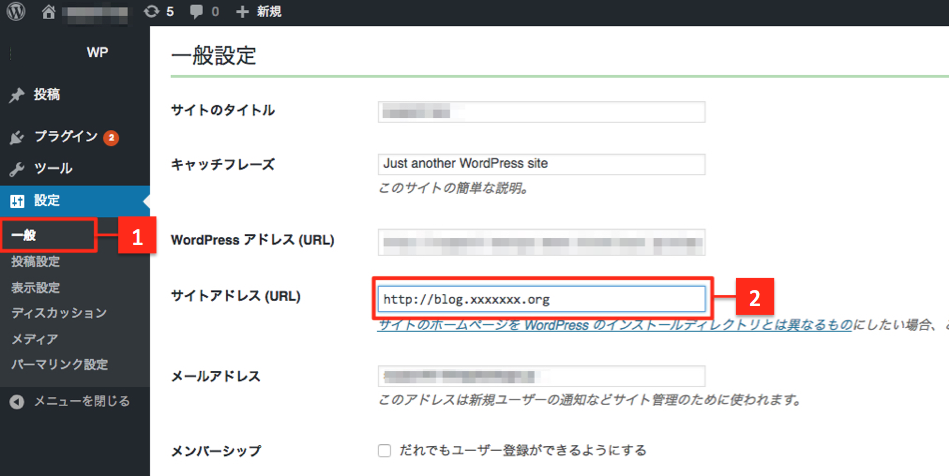Open the WordPress logo menu
This screenshot has width=949, height=476.
tap(16, 12)
